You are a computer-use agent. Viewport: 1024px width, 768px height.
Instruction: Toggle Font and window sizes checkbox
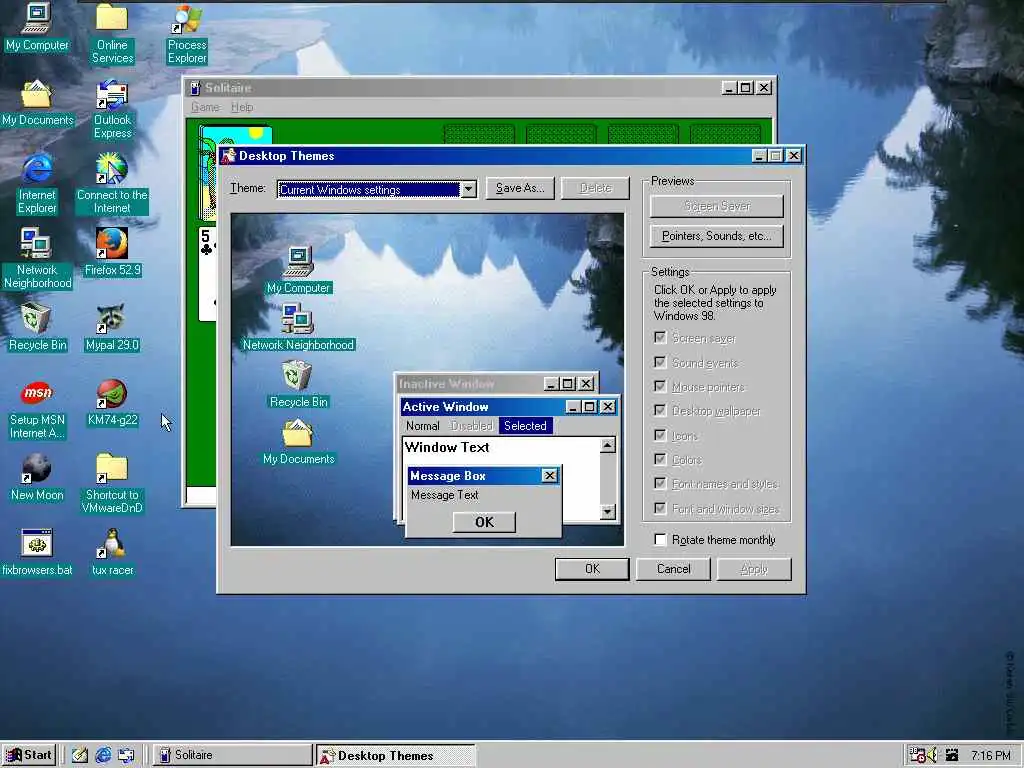click(660, 509)
